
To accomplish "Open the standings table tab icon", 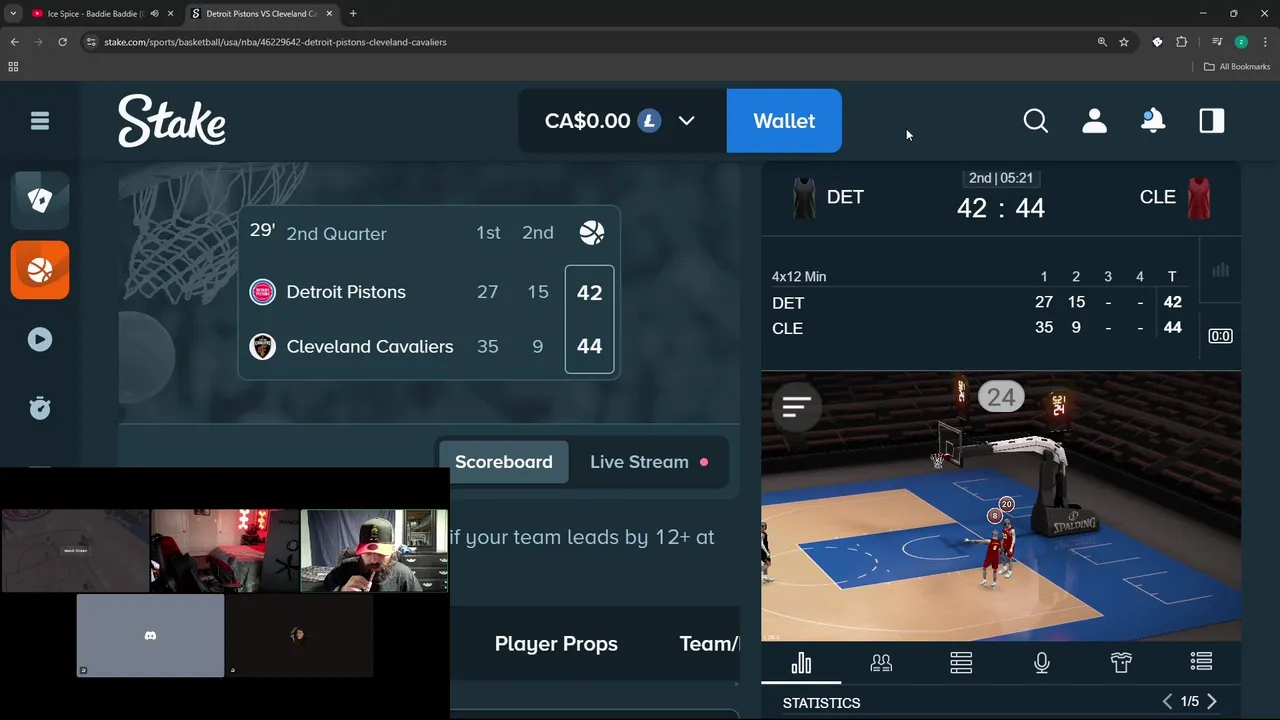I will 961,663.
